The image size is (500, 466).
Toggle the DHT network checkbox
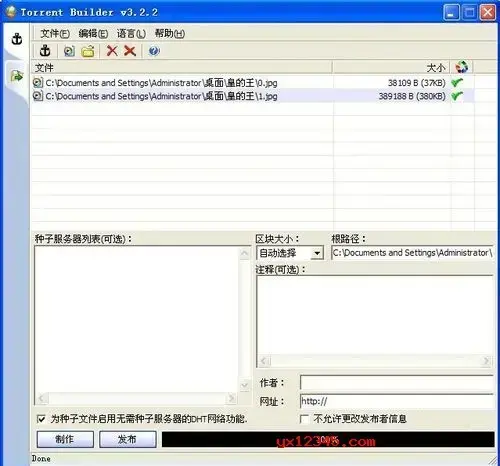click(x=41, y=419)
